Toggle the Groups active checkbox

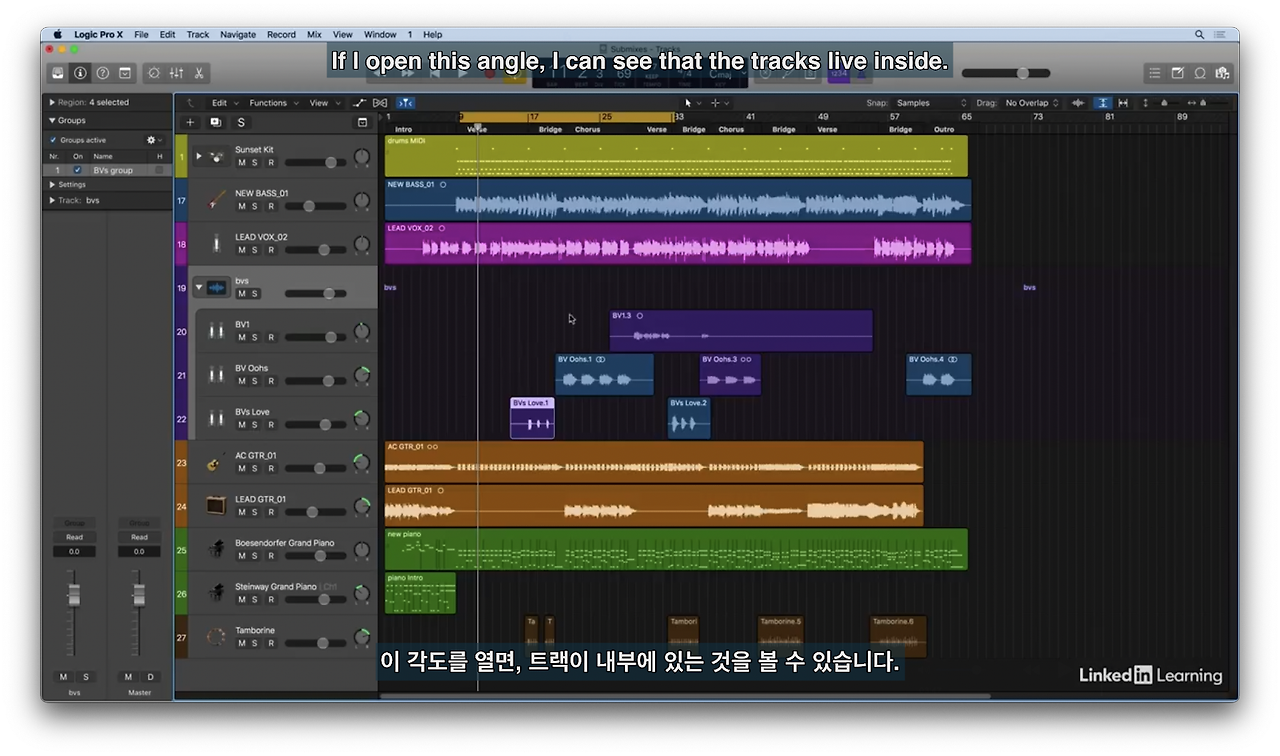tap(53, 140)
